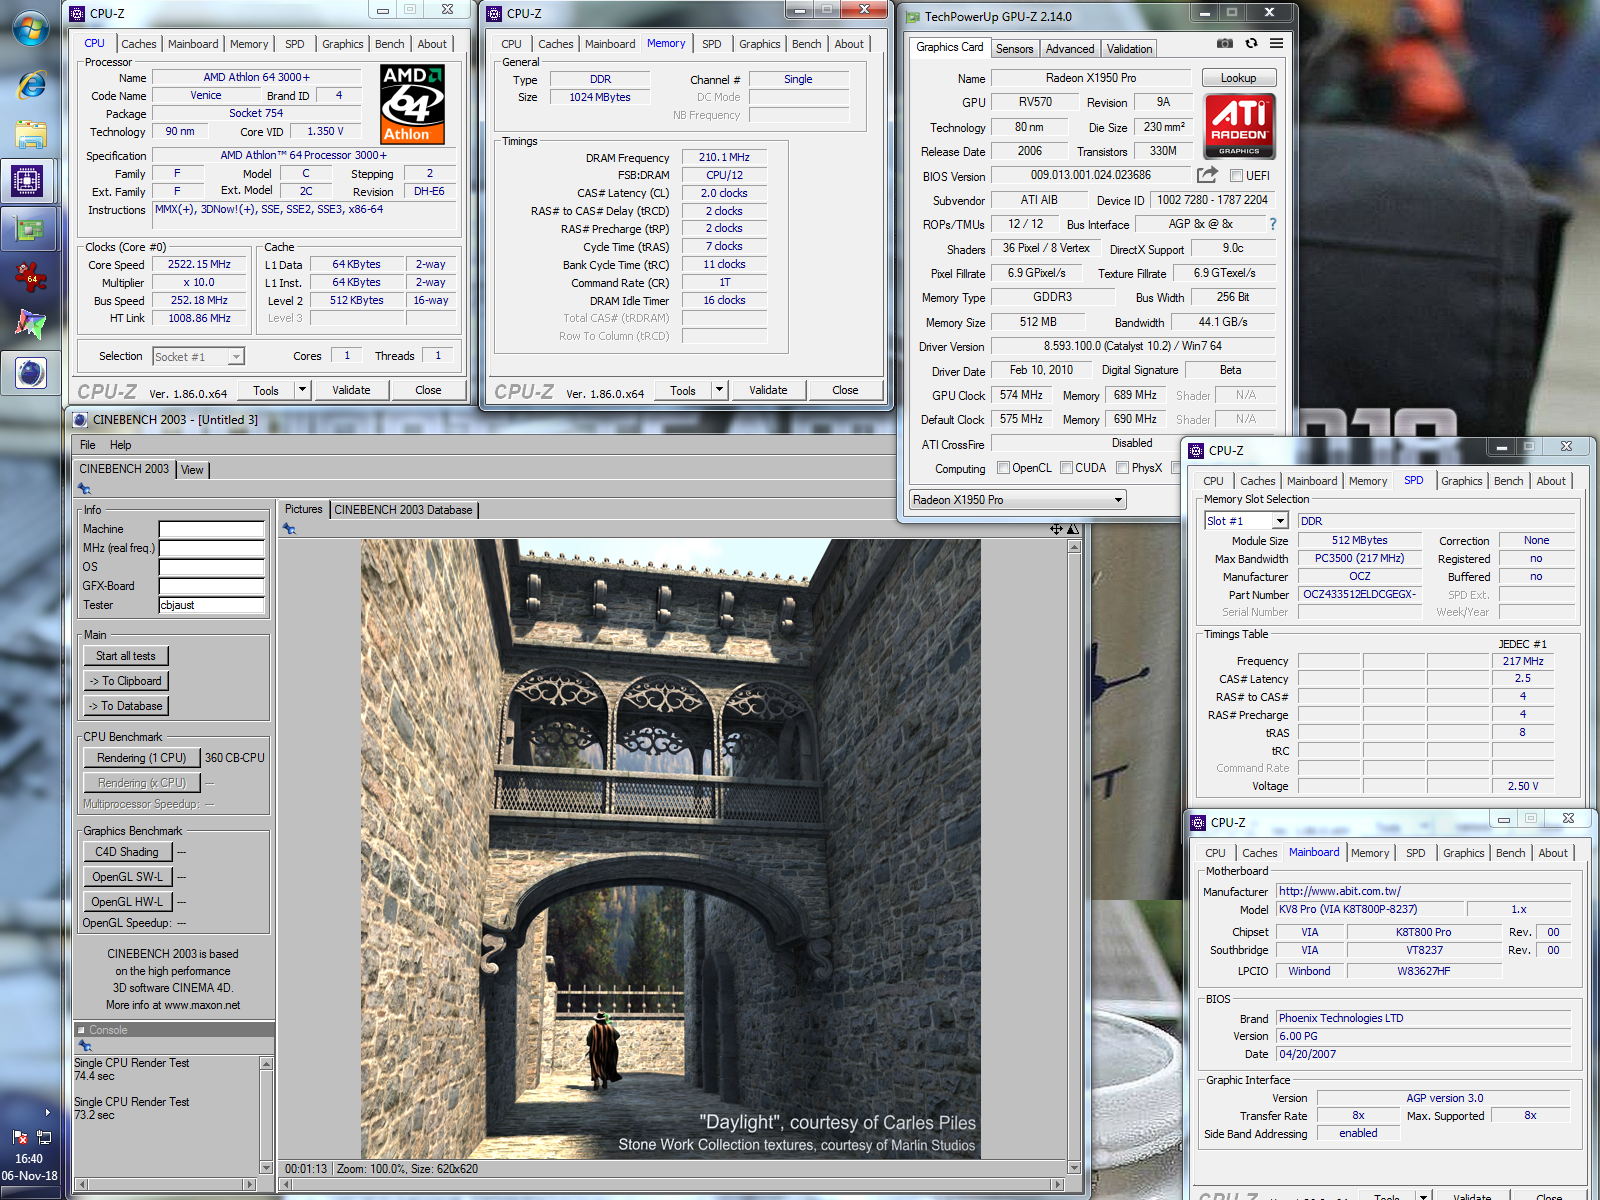Viewport: 1600px width, 1200px height.
Task: Run the OpenGL HW-L benchmark
Action: click(x=127, y=902)
